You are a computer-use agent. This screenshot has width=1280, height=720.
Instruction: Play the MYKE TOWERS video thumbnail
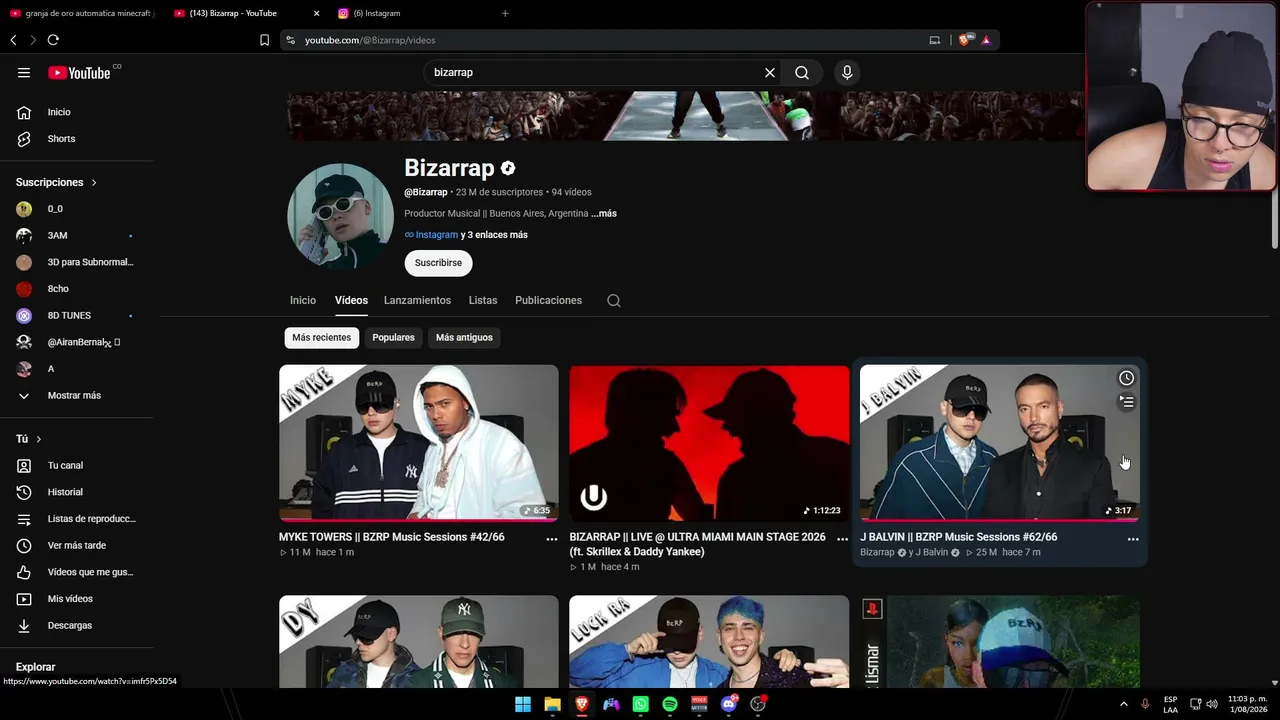point(419,443)
